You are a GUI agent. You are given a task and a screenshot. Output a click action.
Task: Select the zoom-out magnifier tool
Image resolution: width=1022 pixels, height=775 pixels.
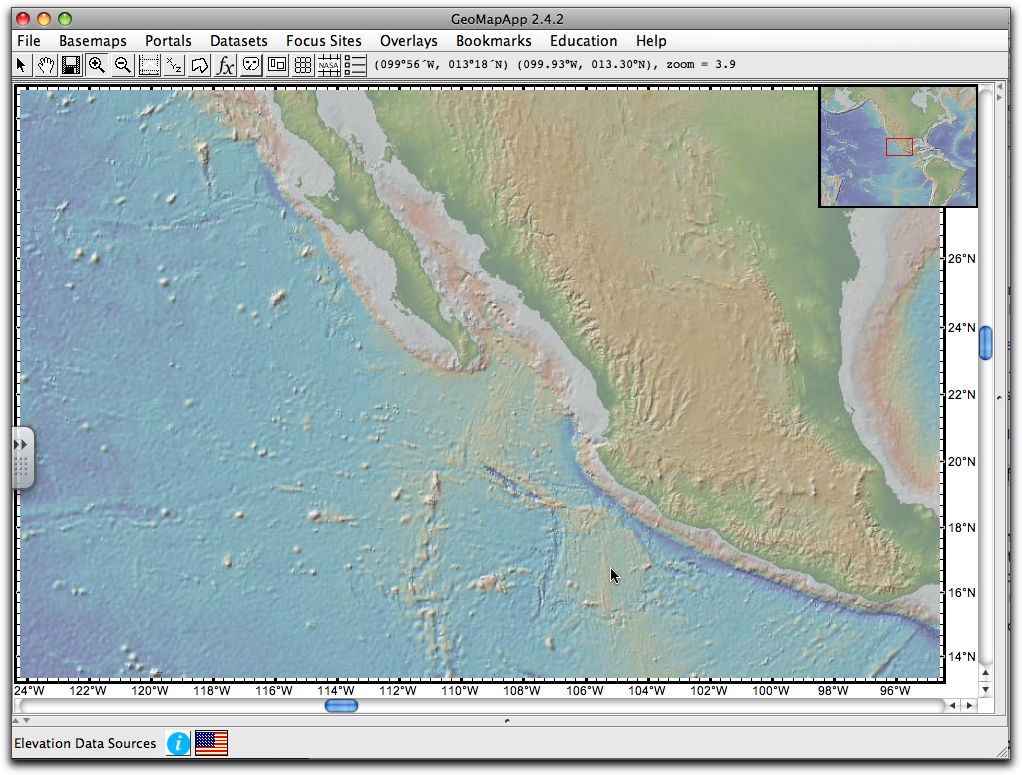122,65
